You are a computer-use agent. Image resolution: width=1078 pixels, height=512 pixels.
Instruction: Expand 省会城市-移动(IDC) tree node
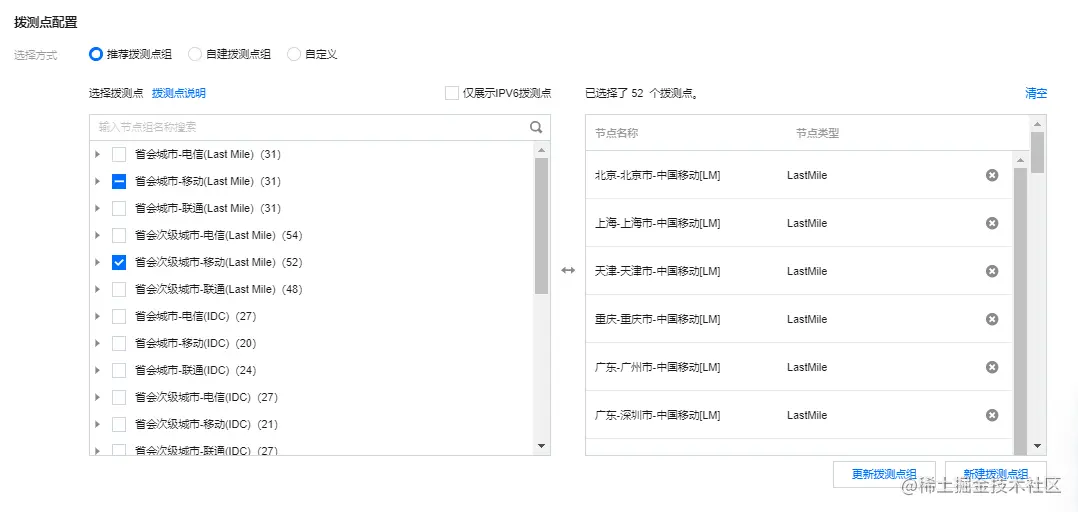(x=97, y=343)
